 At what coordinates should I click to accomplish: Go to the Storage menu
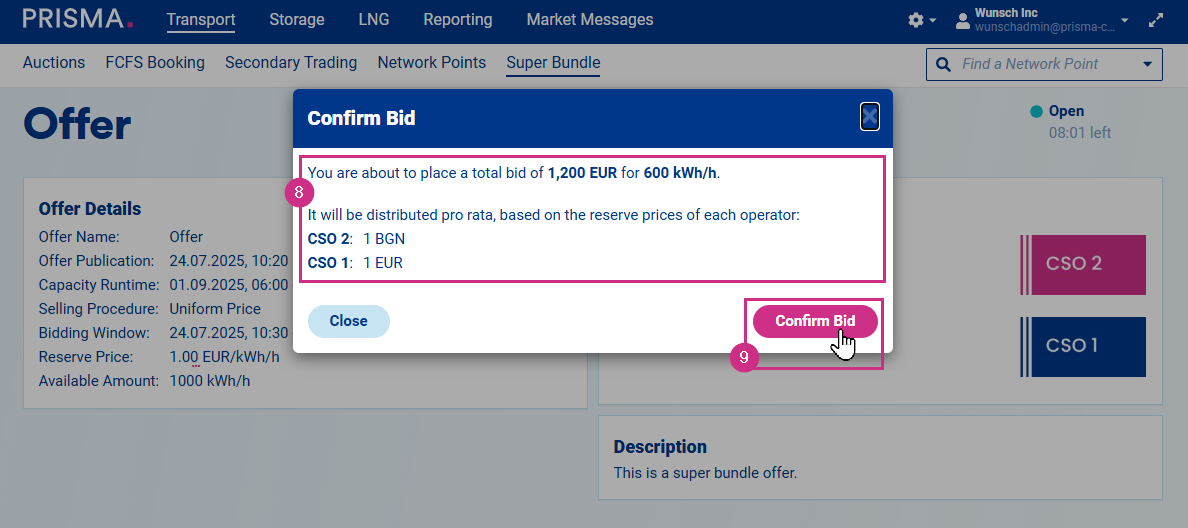297,20
